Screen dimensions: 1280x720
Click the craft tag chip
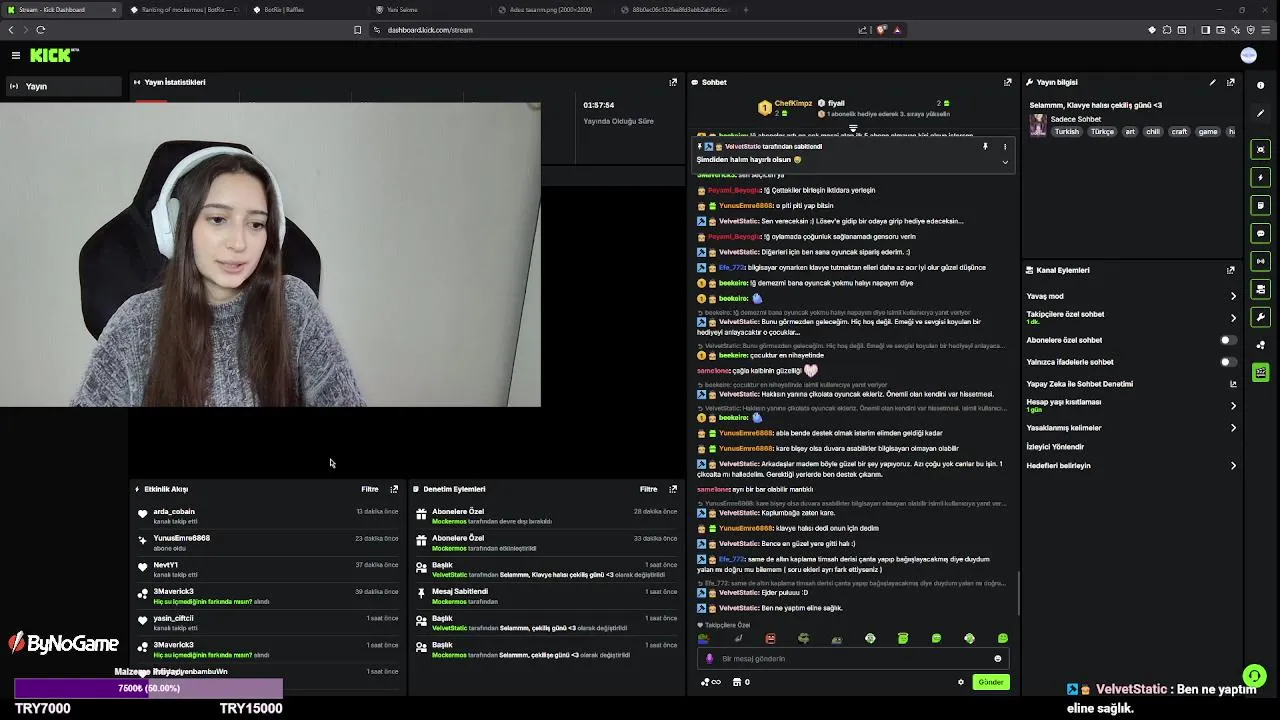tap(1180, 132)
